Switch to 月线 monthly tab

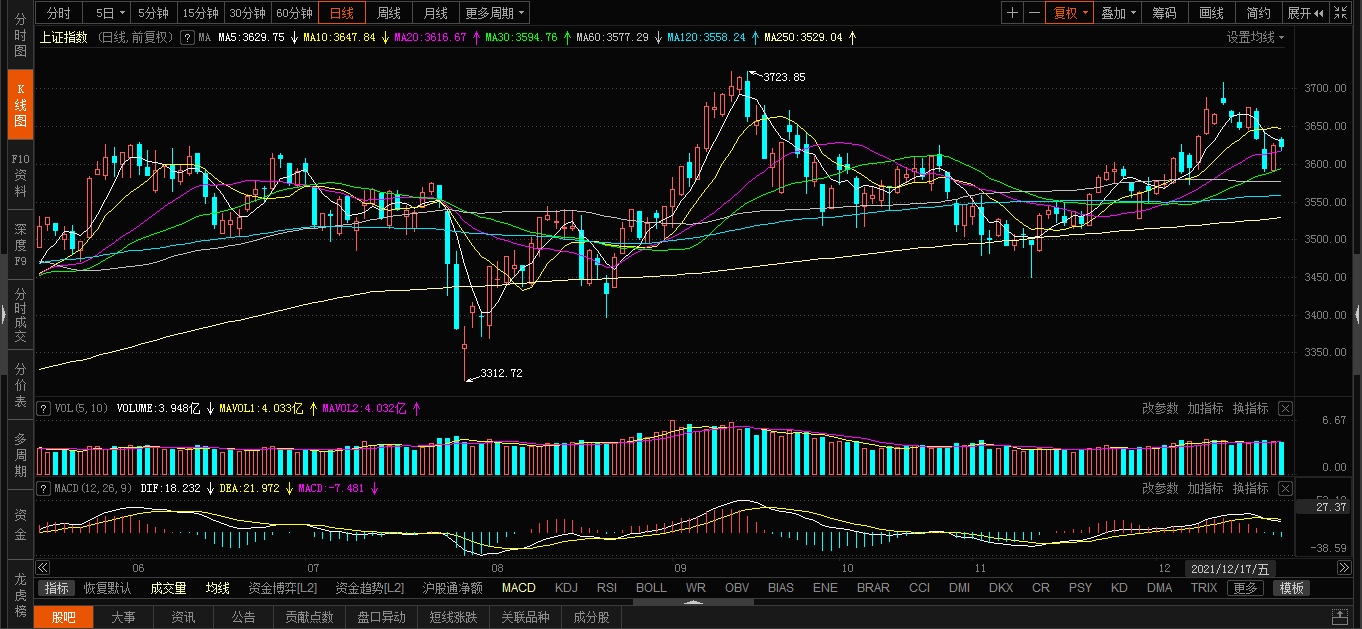click(435, 13)
